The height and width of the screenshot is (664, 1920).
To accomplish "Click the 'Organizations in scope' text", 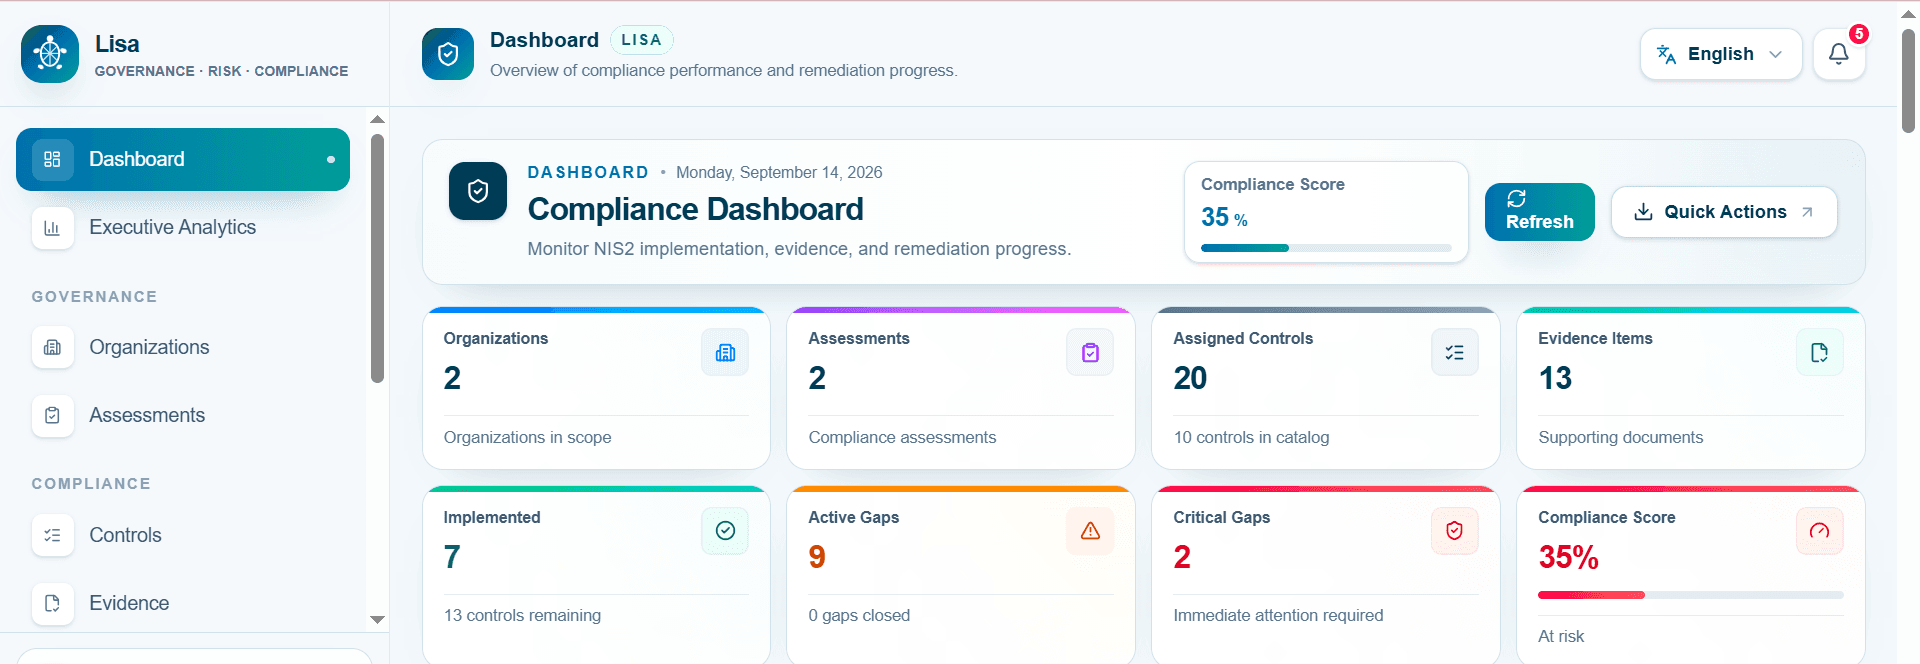I will click(x=527, y=438).
